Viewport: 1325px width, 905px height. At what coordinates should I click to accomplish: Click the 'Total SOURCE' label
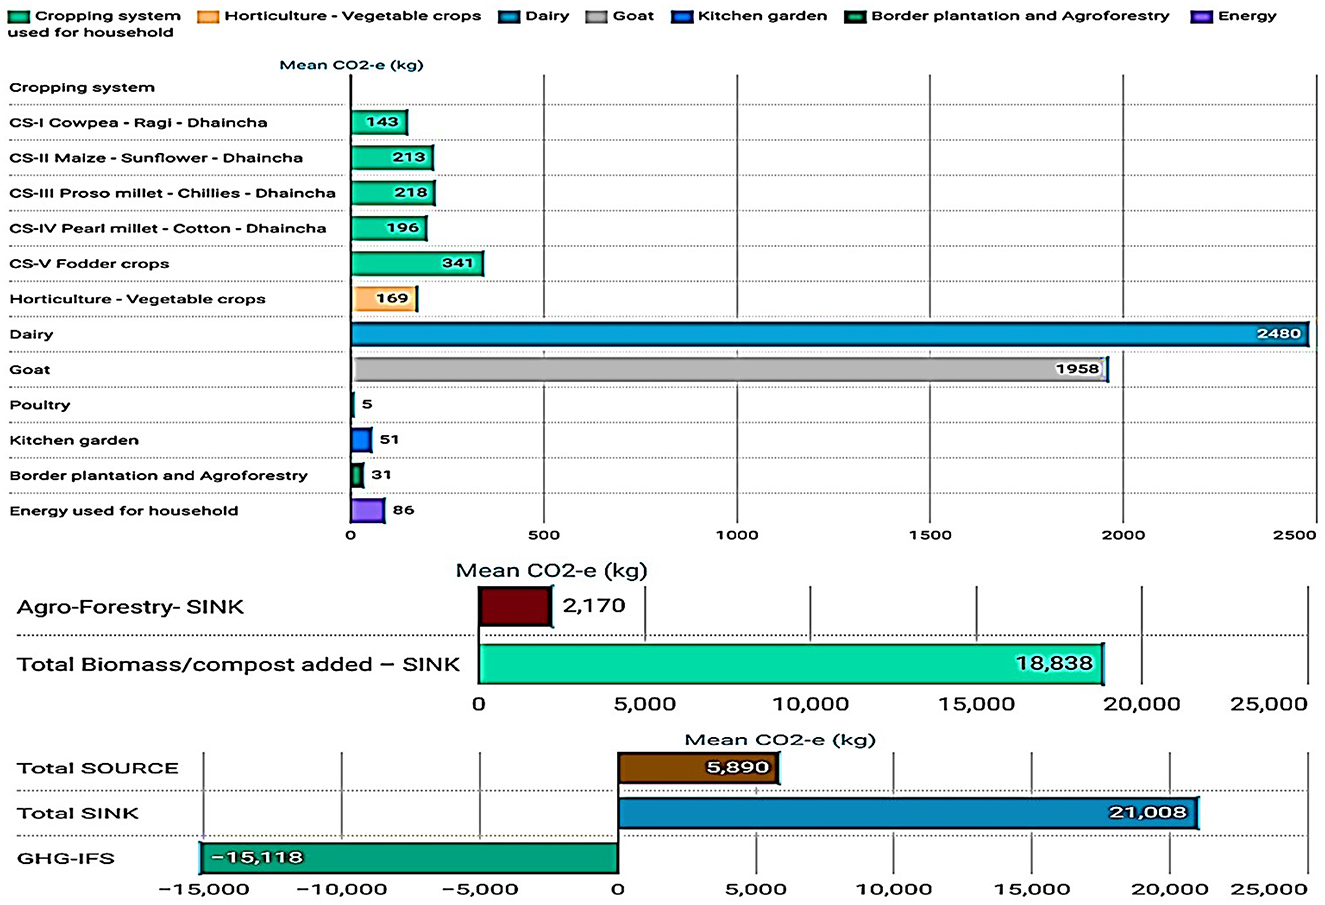pyautogui.click(x=98, y=768)
